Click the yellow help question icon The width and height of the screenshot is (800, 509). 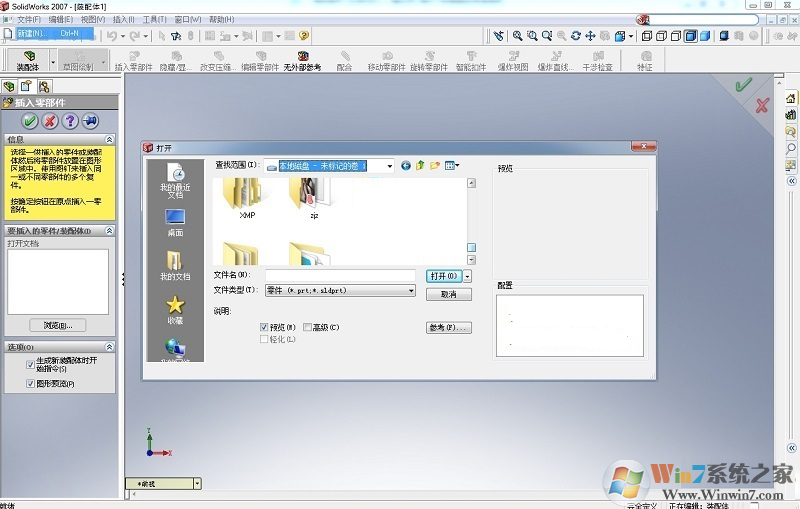point(304,35)
